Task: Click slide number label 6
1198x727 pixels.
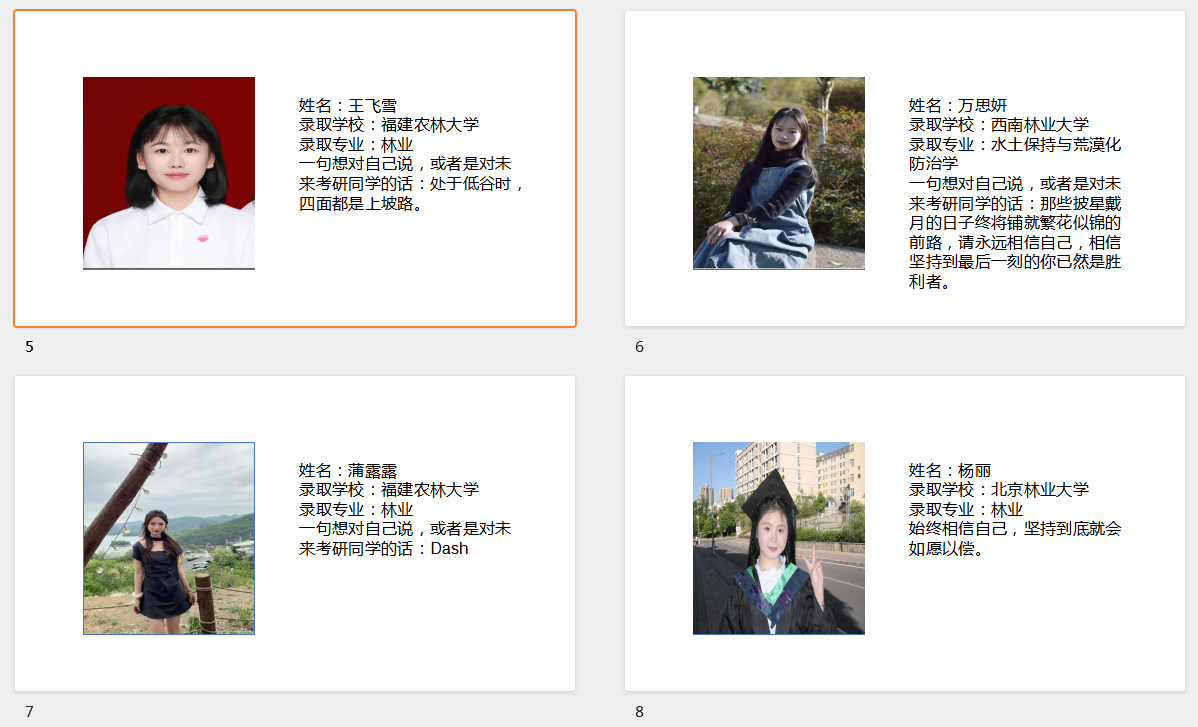Action: [639, 347]
